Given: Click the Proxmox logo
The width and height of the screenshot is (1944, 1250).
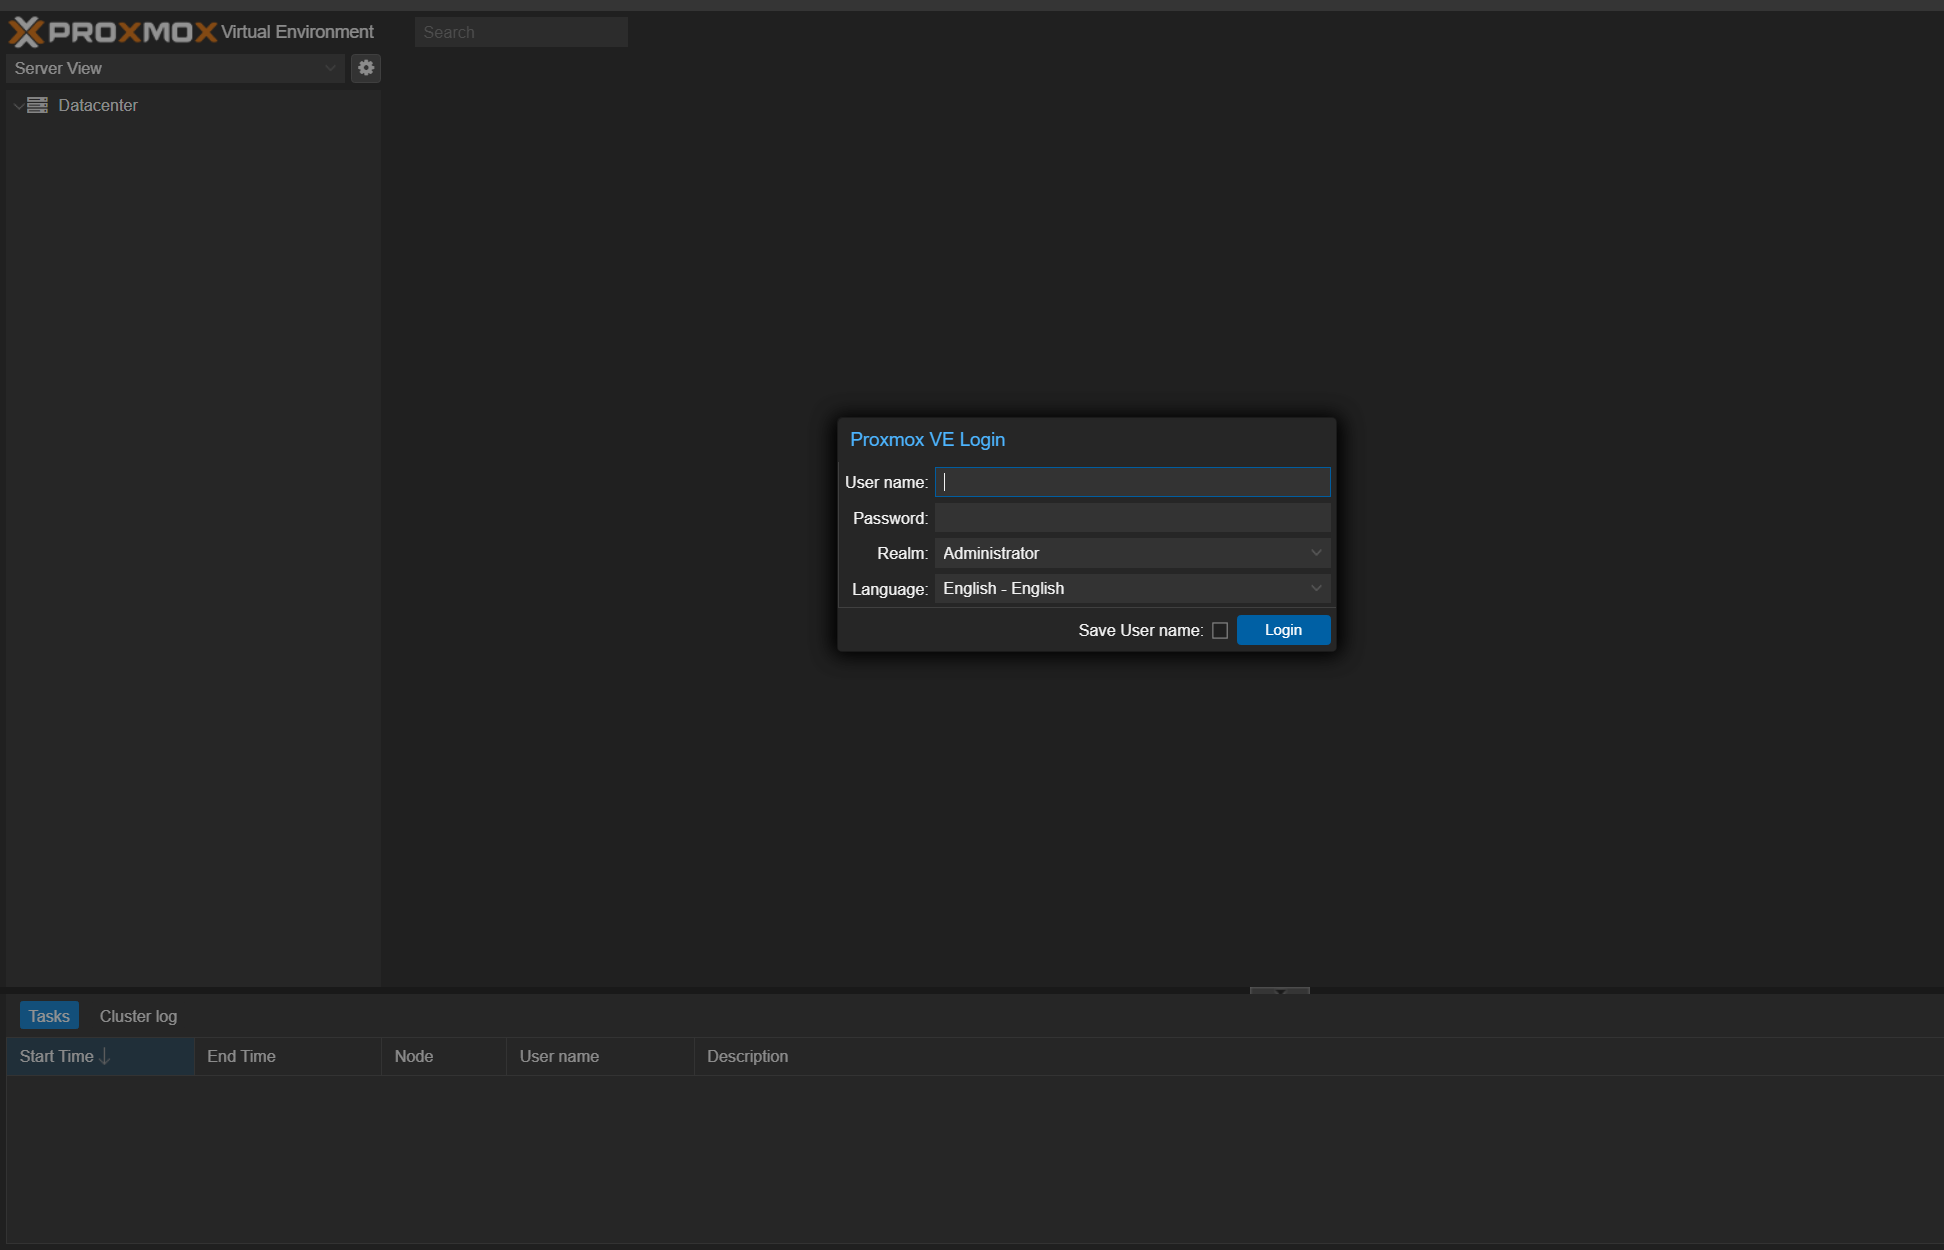Looking at the screenshot, I should point(112,32).
